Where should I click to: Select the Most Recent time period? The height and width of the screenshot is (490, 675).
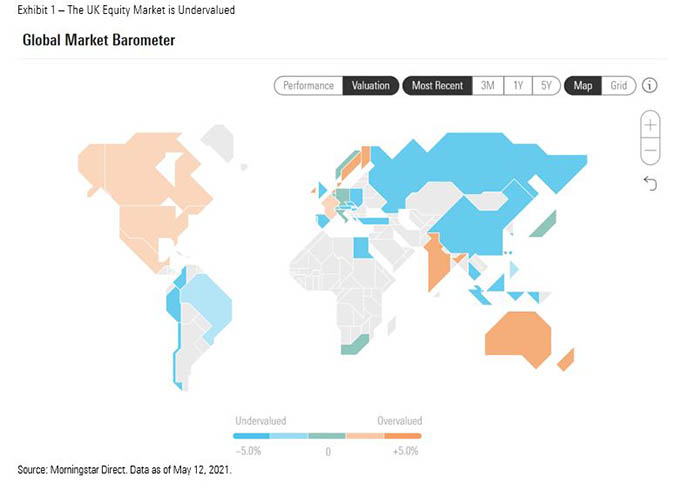click(437, 86)
